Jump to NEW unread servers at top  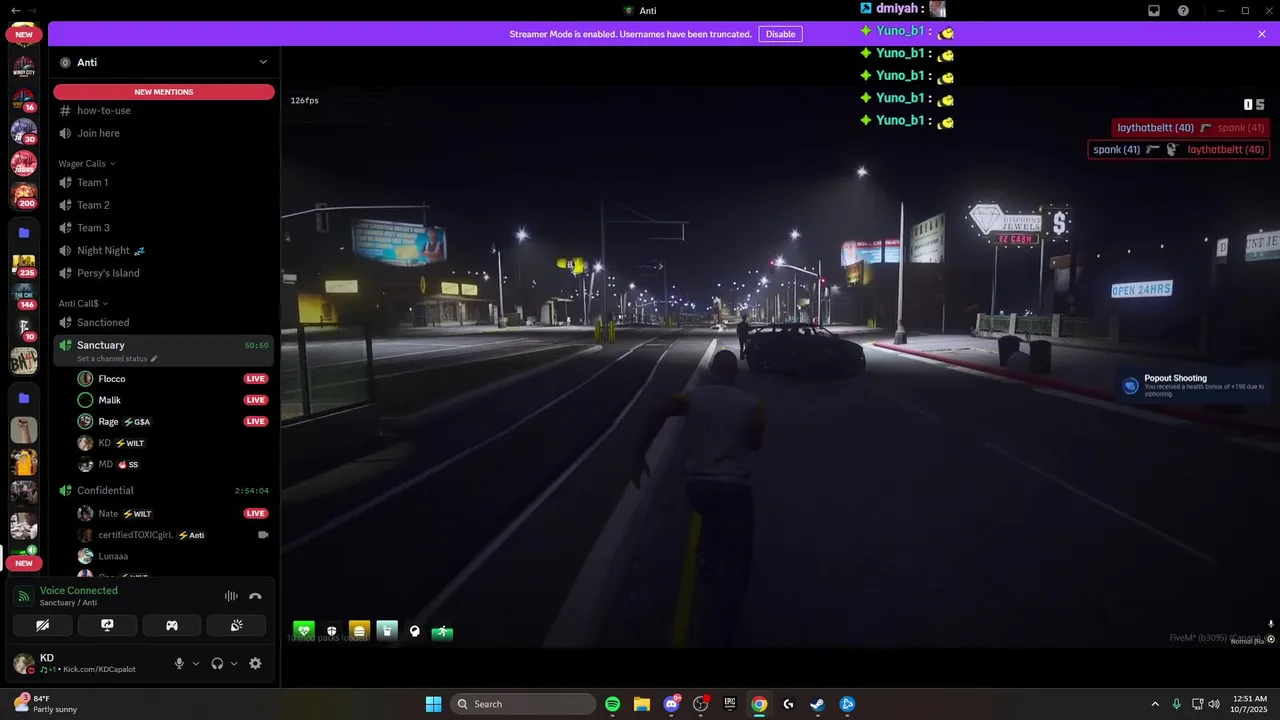24,34
